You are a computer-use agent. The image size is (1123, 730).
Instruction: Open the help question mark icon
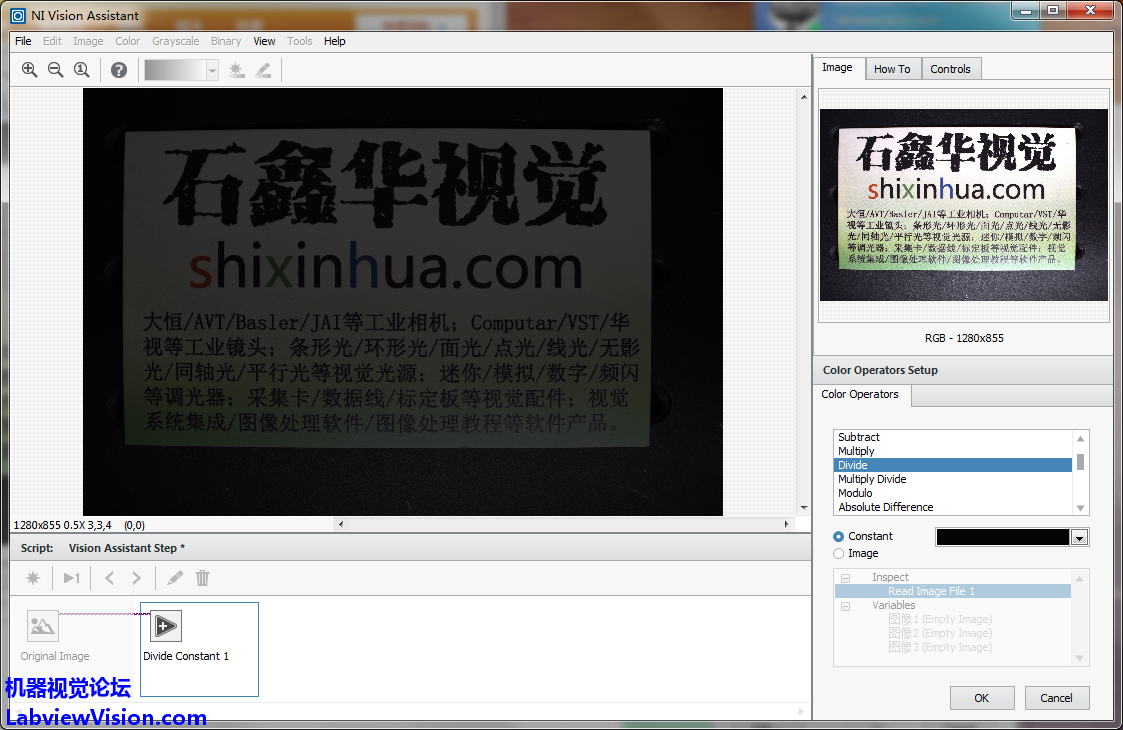click(119, 70)
